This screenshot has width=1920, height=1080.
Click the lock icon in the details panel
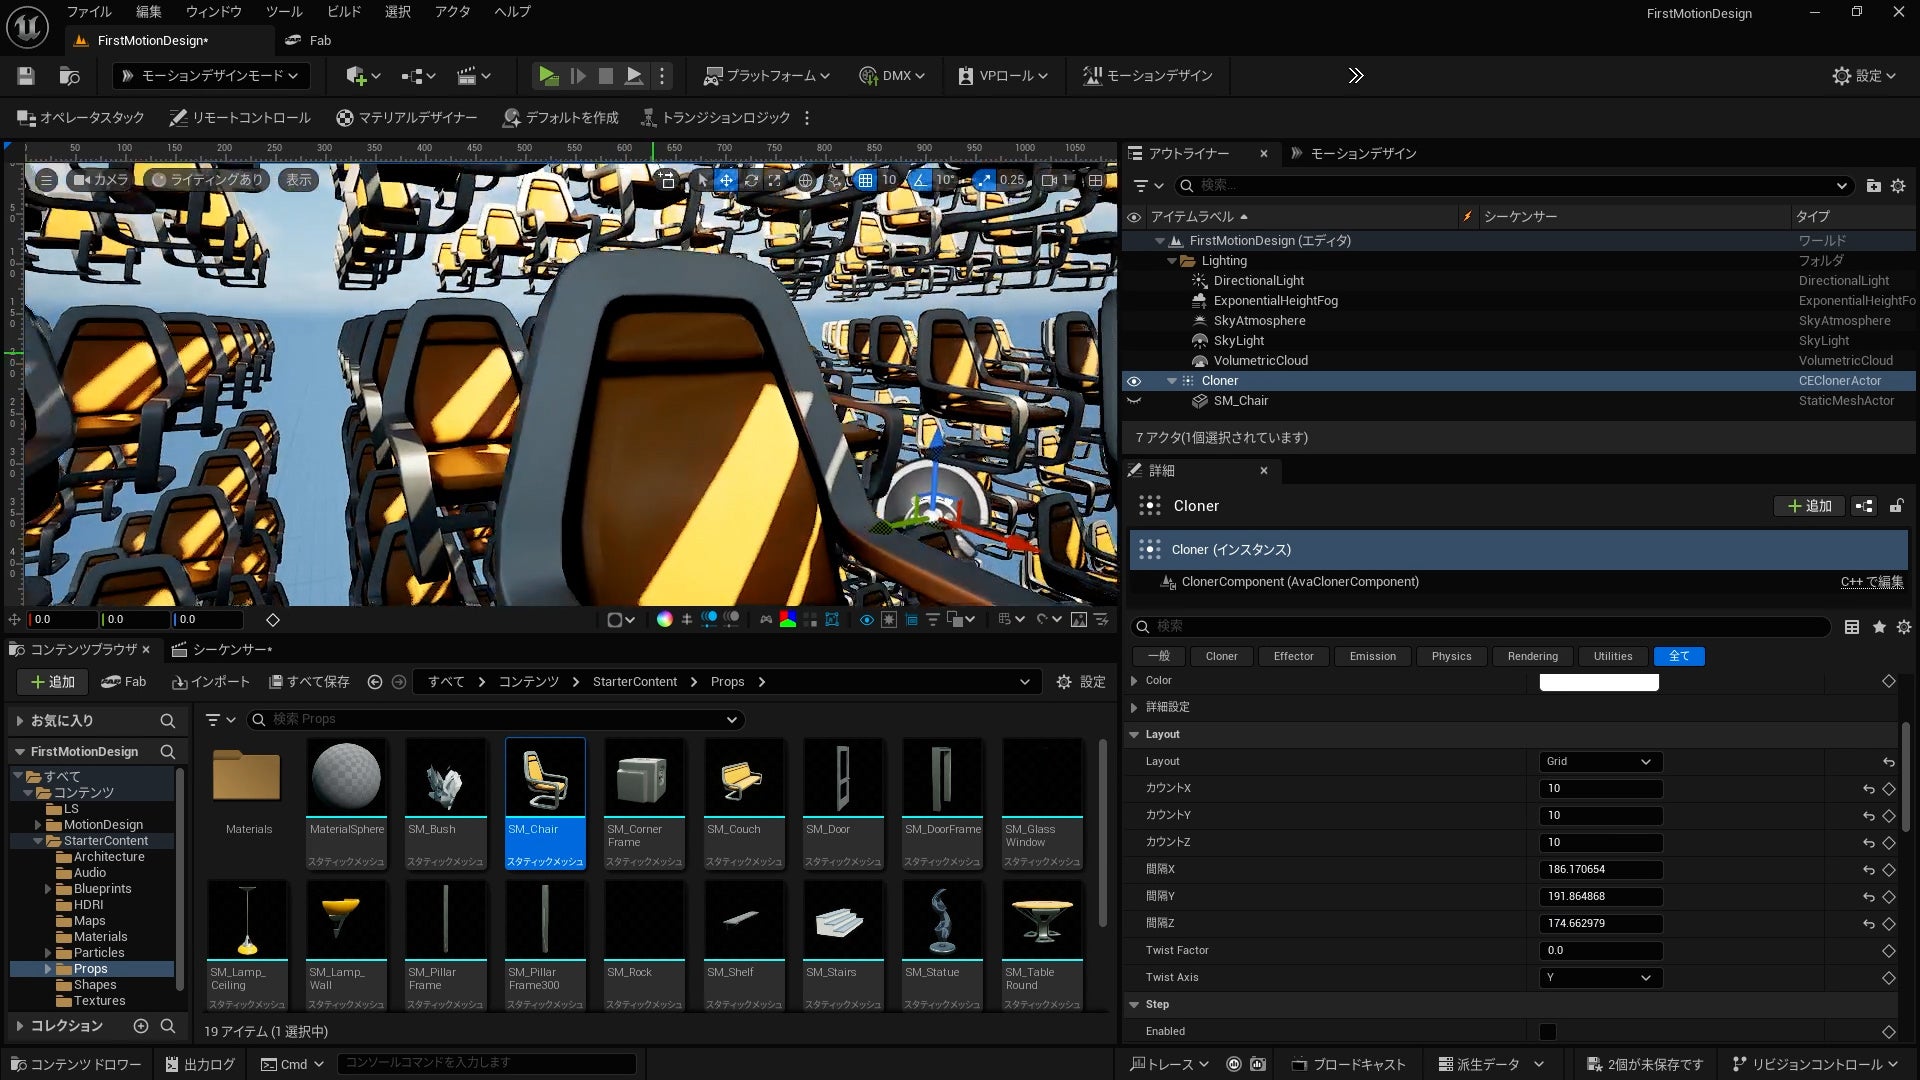coord(1896,506)
